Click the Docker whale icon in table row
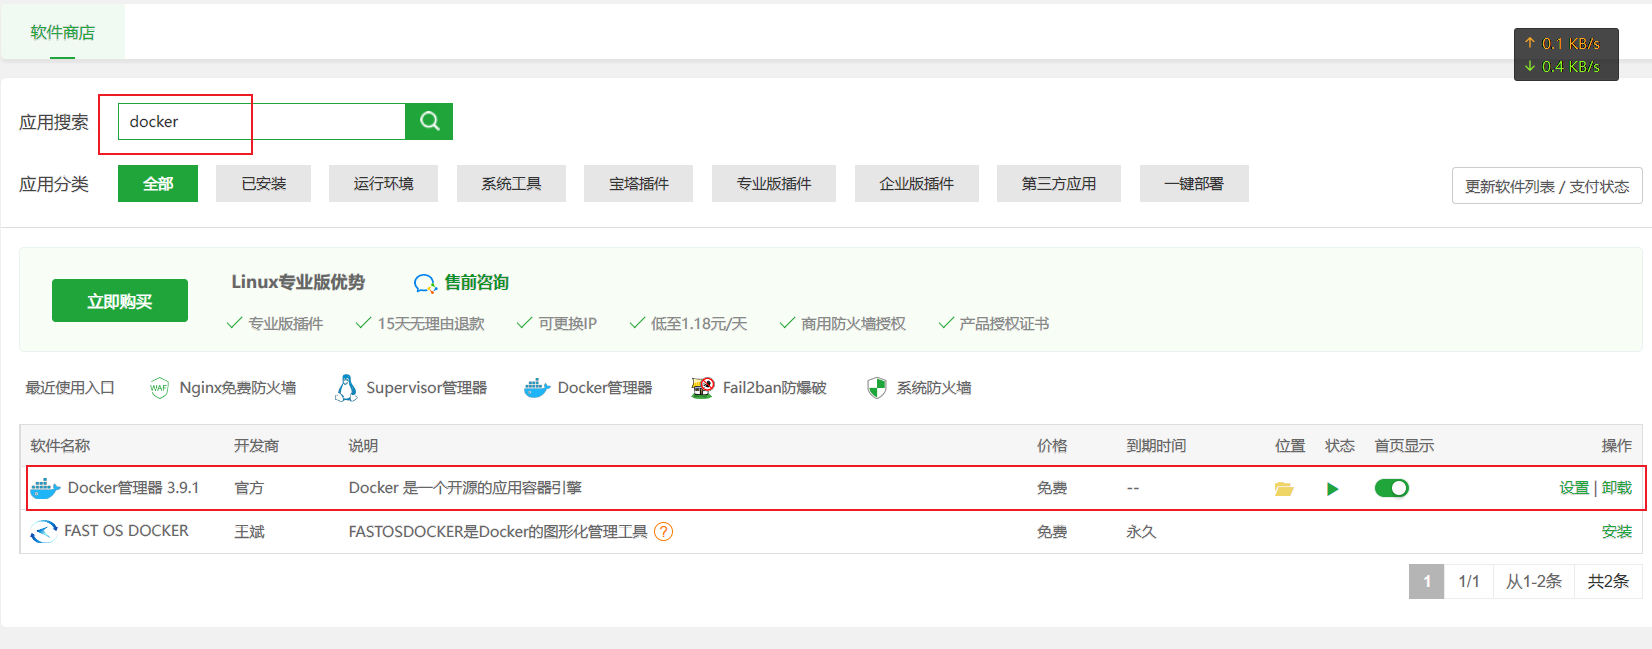This screenshot has height=649, width=1652. 45,488
